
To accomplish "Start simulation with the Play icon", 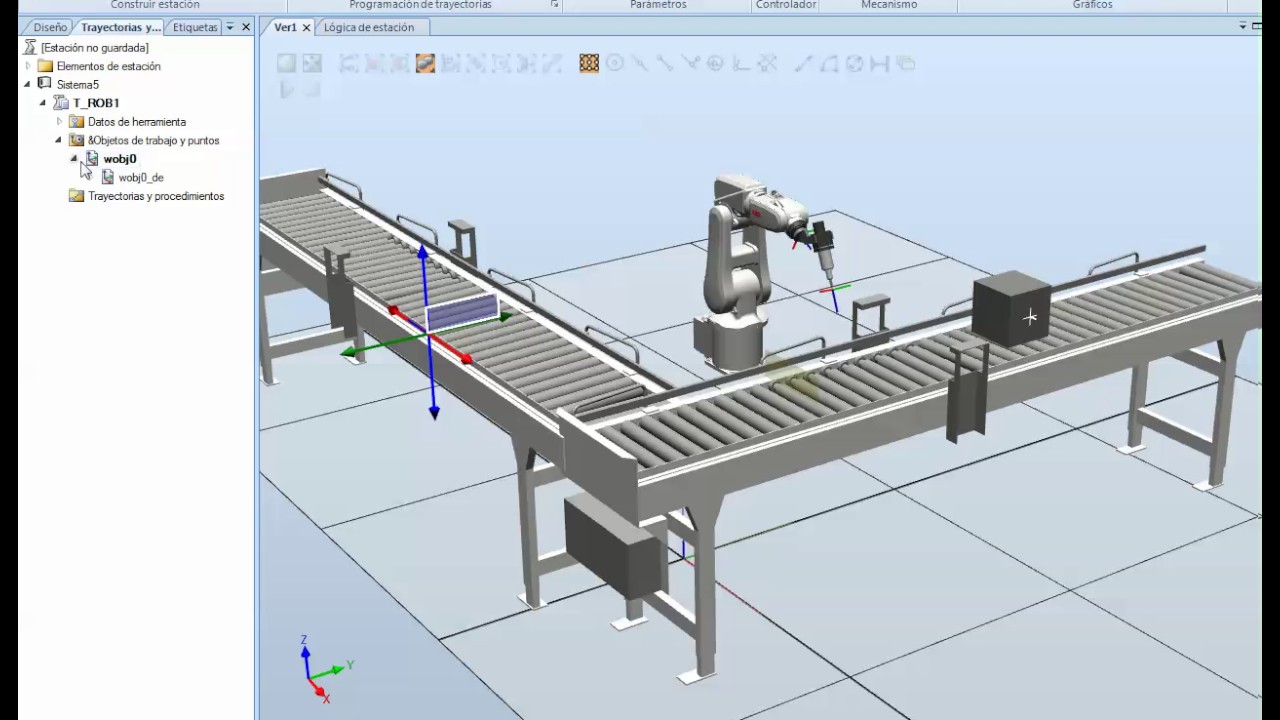I will tap(286, 90).
